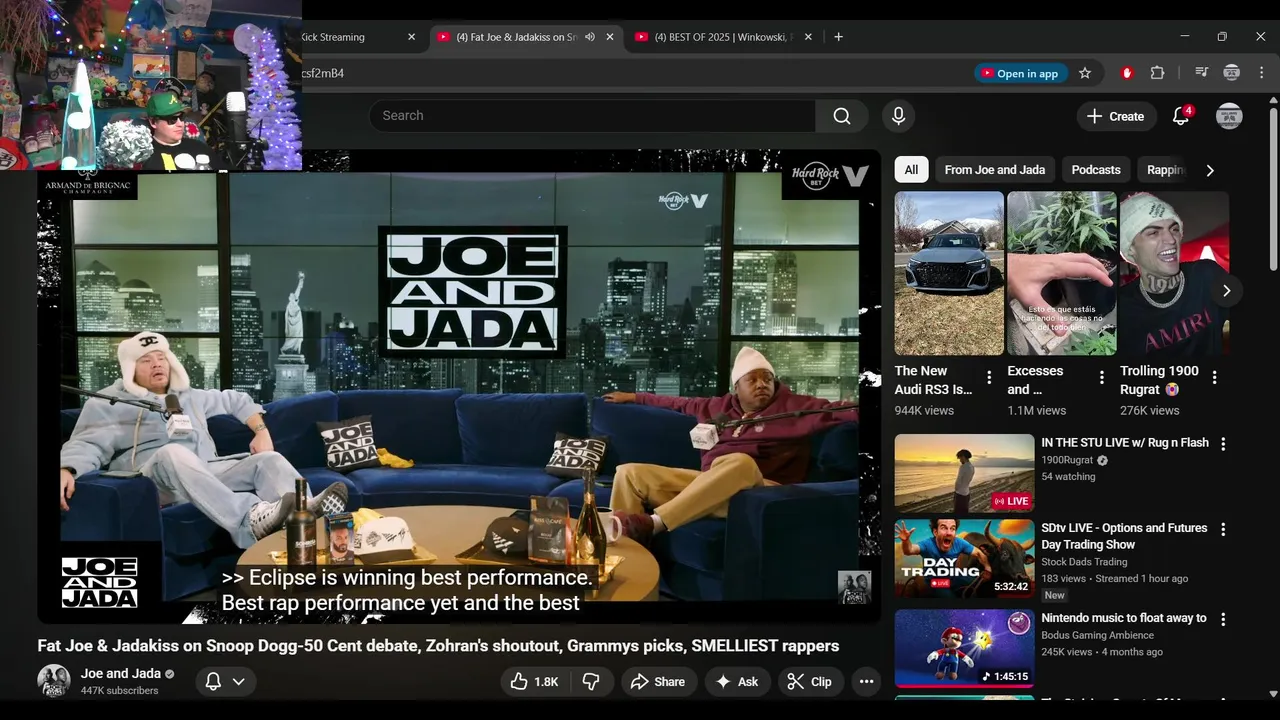
Task: Click SDtv LIVE - Options and Futures title
Action: coord(1125,536)
